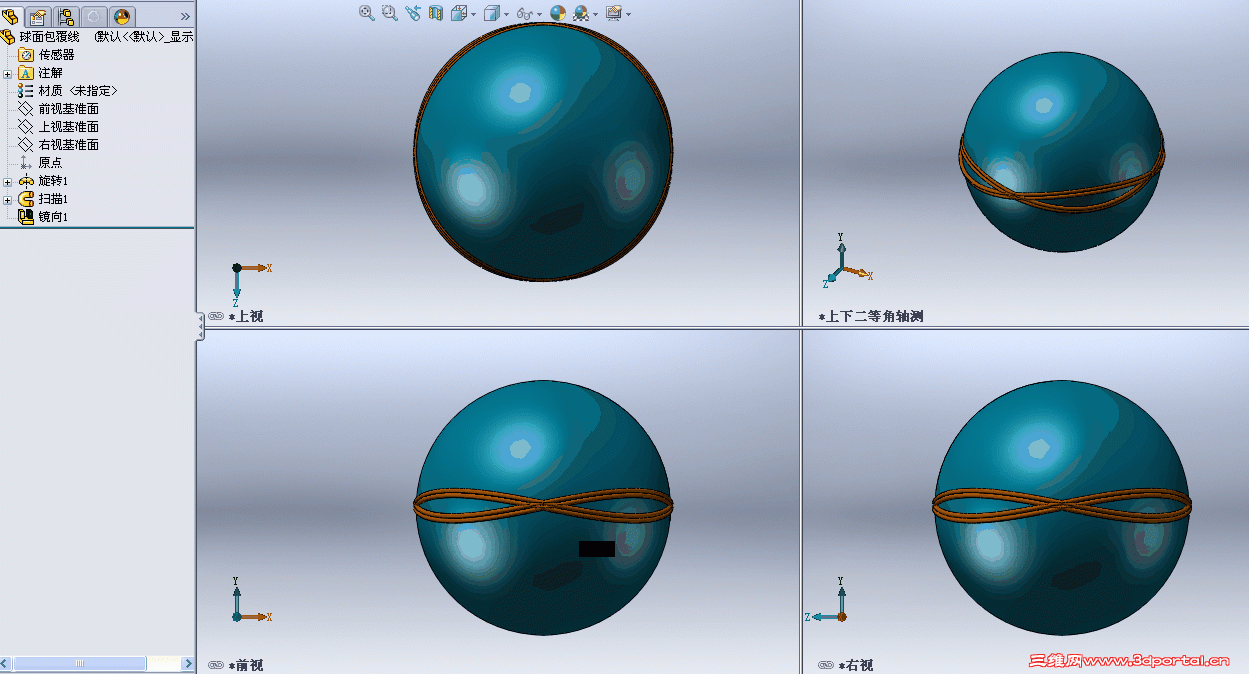Image resolution: width=1249 pixels, height=674 pixels.
Task: Toggle link icon beside *右视 label
Action: coord(826,665)
